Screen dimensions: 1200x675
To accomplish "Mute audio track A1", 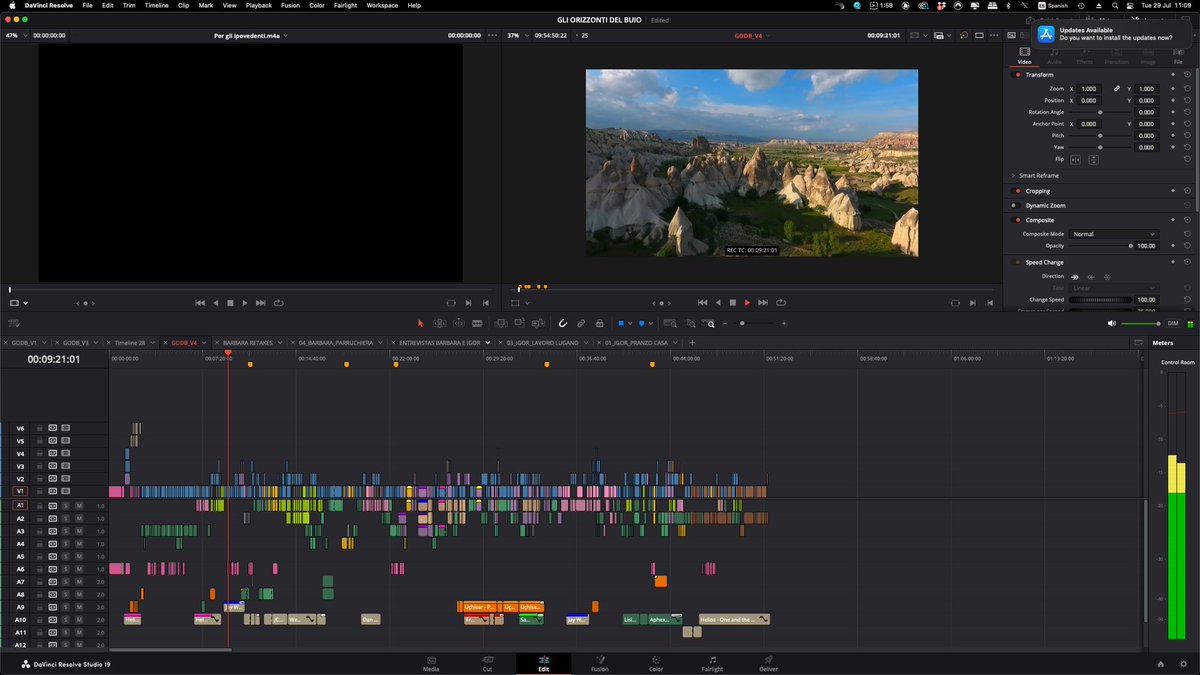I will pyautogui.click(x=80, y=506).
